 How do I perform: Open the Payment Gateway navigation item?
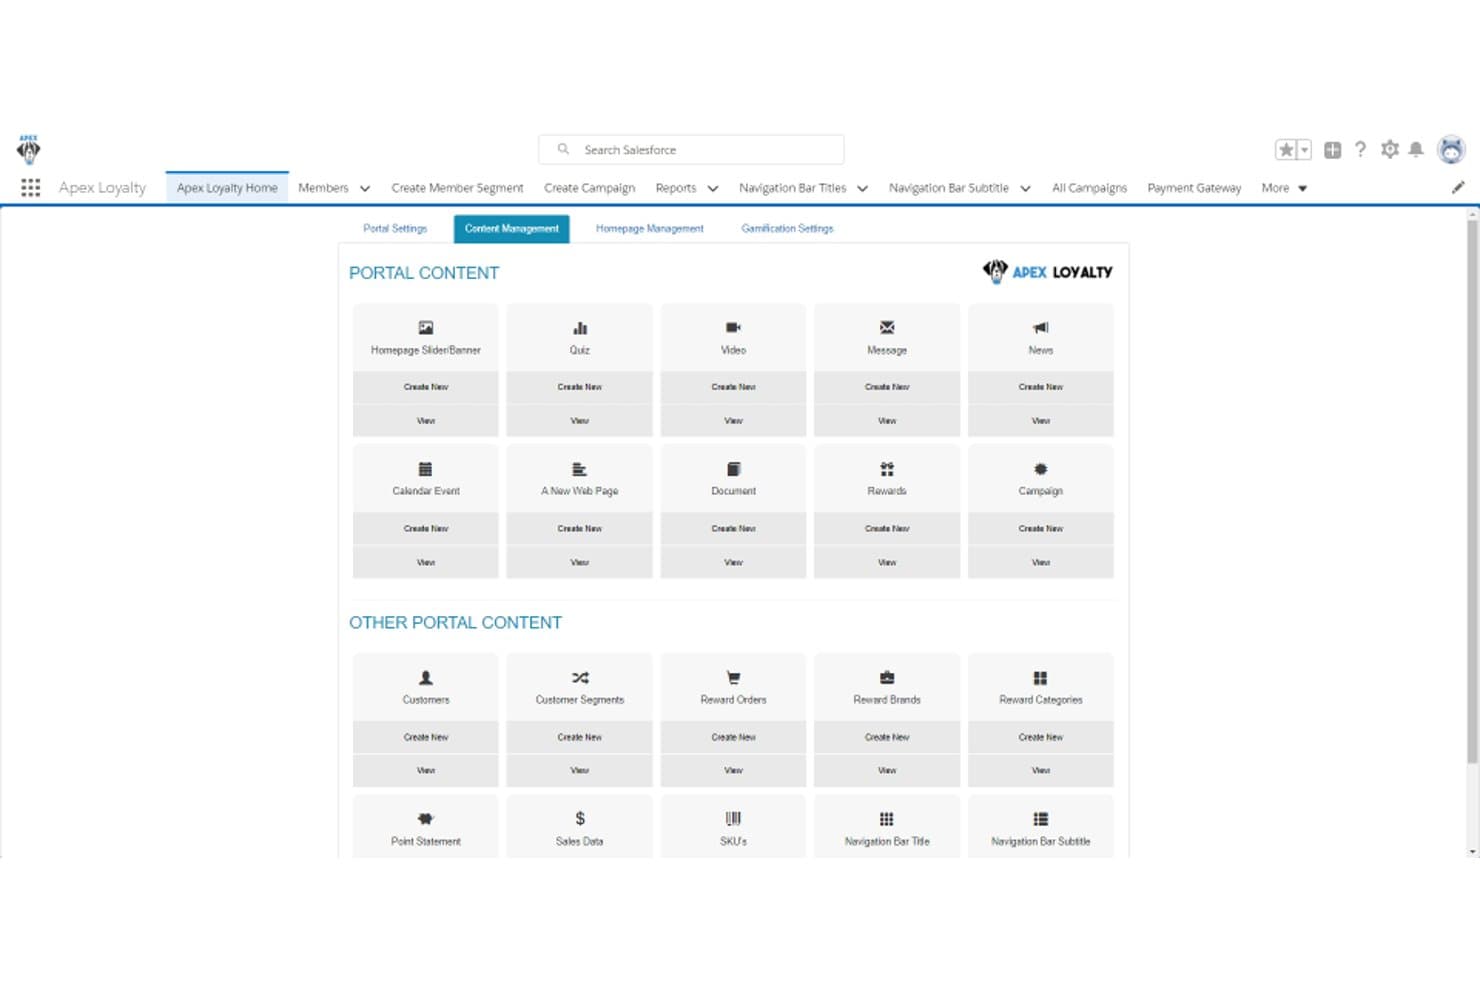pos(1194,188)
